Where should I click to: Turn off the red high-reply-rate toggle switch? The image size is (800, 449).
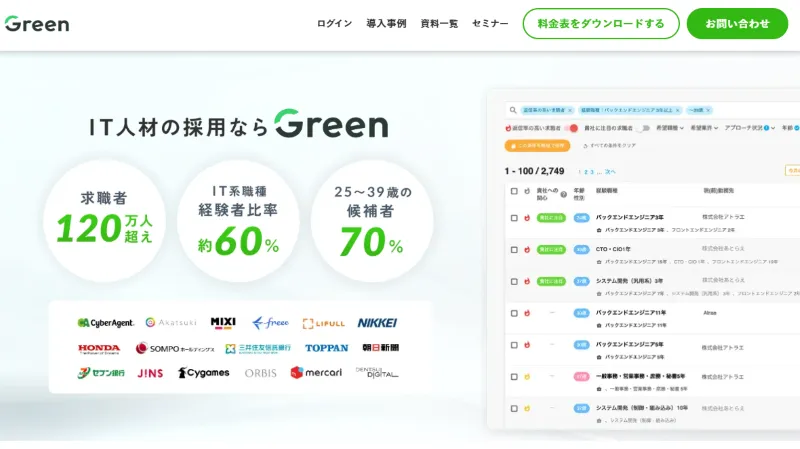[x=571, y=128]
